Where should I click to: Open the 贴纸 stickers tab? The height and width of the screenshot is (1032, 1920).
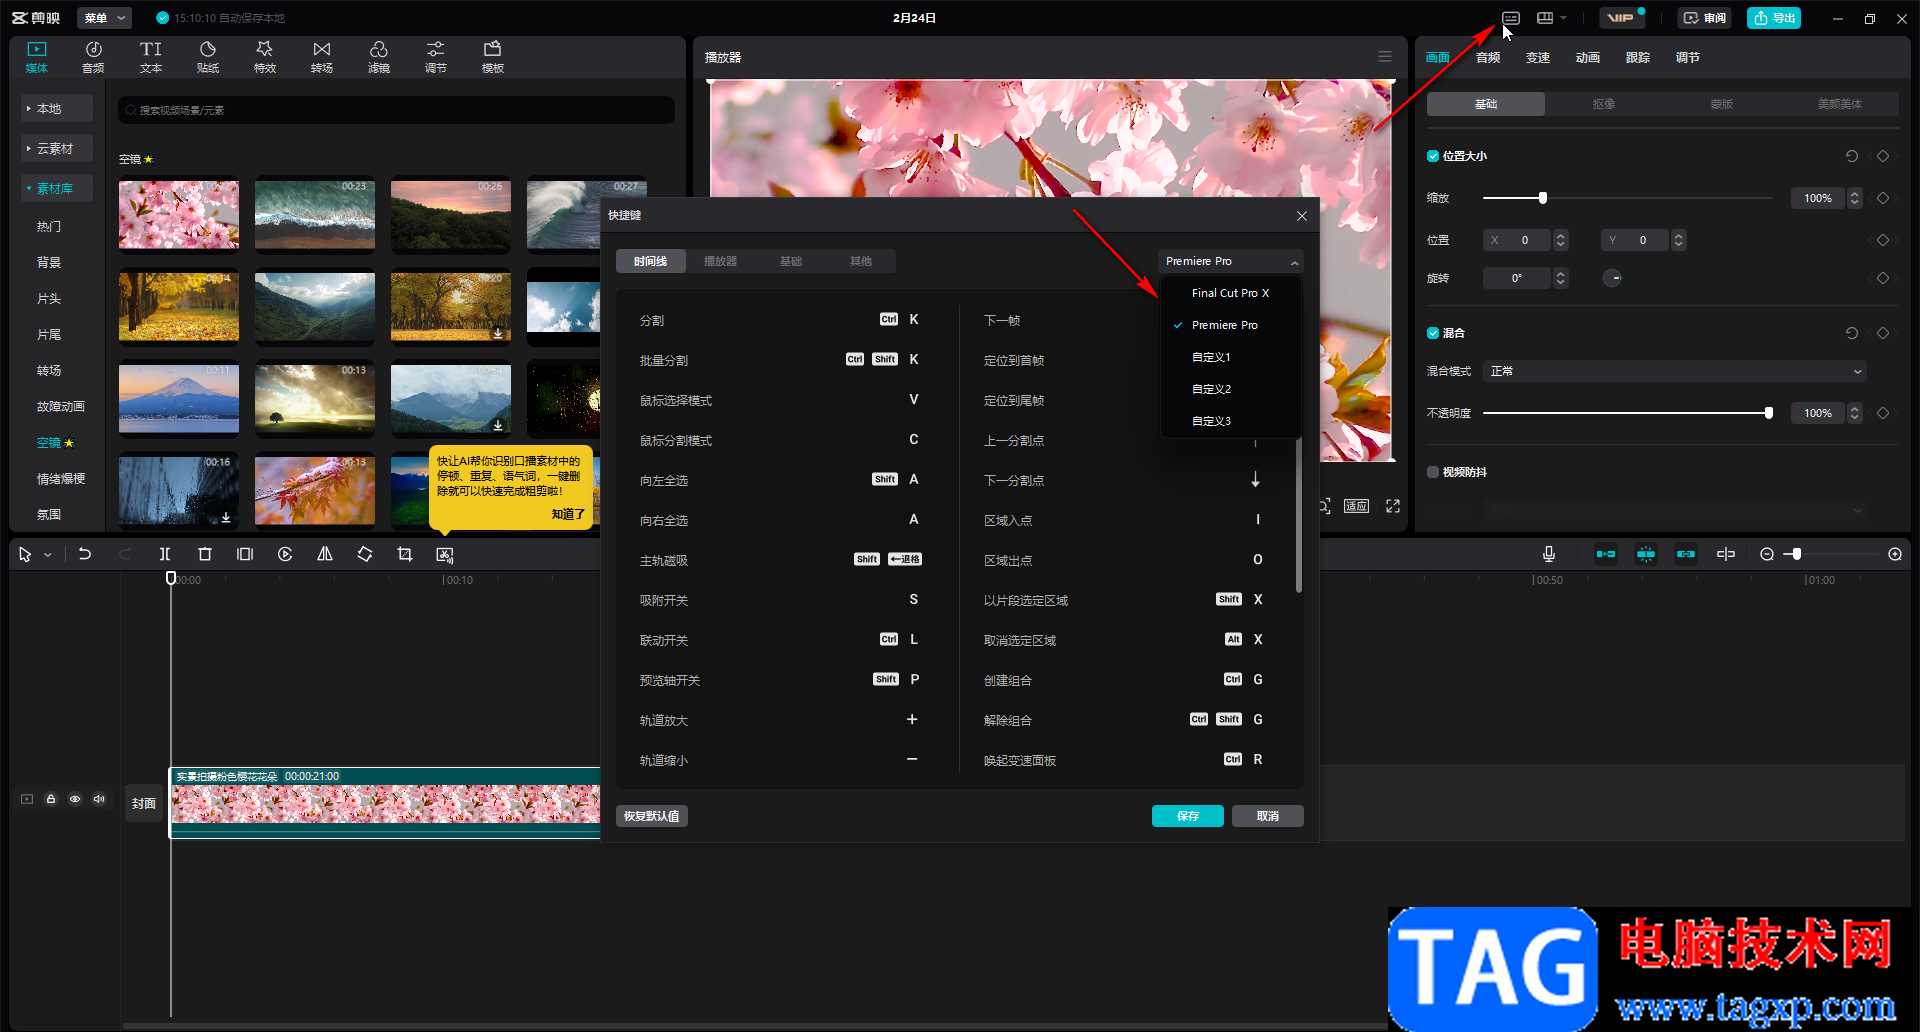click(x=208, y=57)
